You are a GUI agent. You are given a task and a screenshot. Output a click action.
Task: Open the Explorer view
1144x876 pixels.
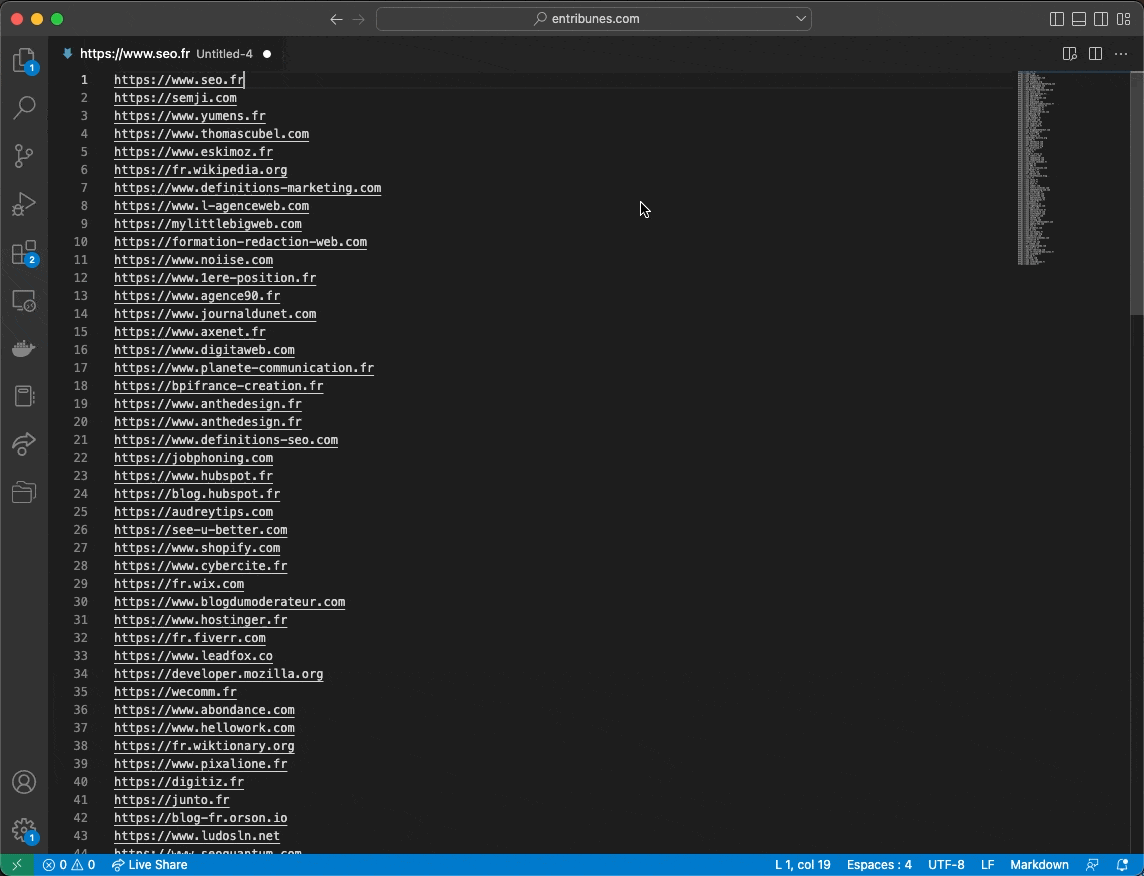(x=24, y=60)
